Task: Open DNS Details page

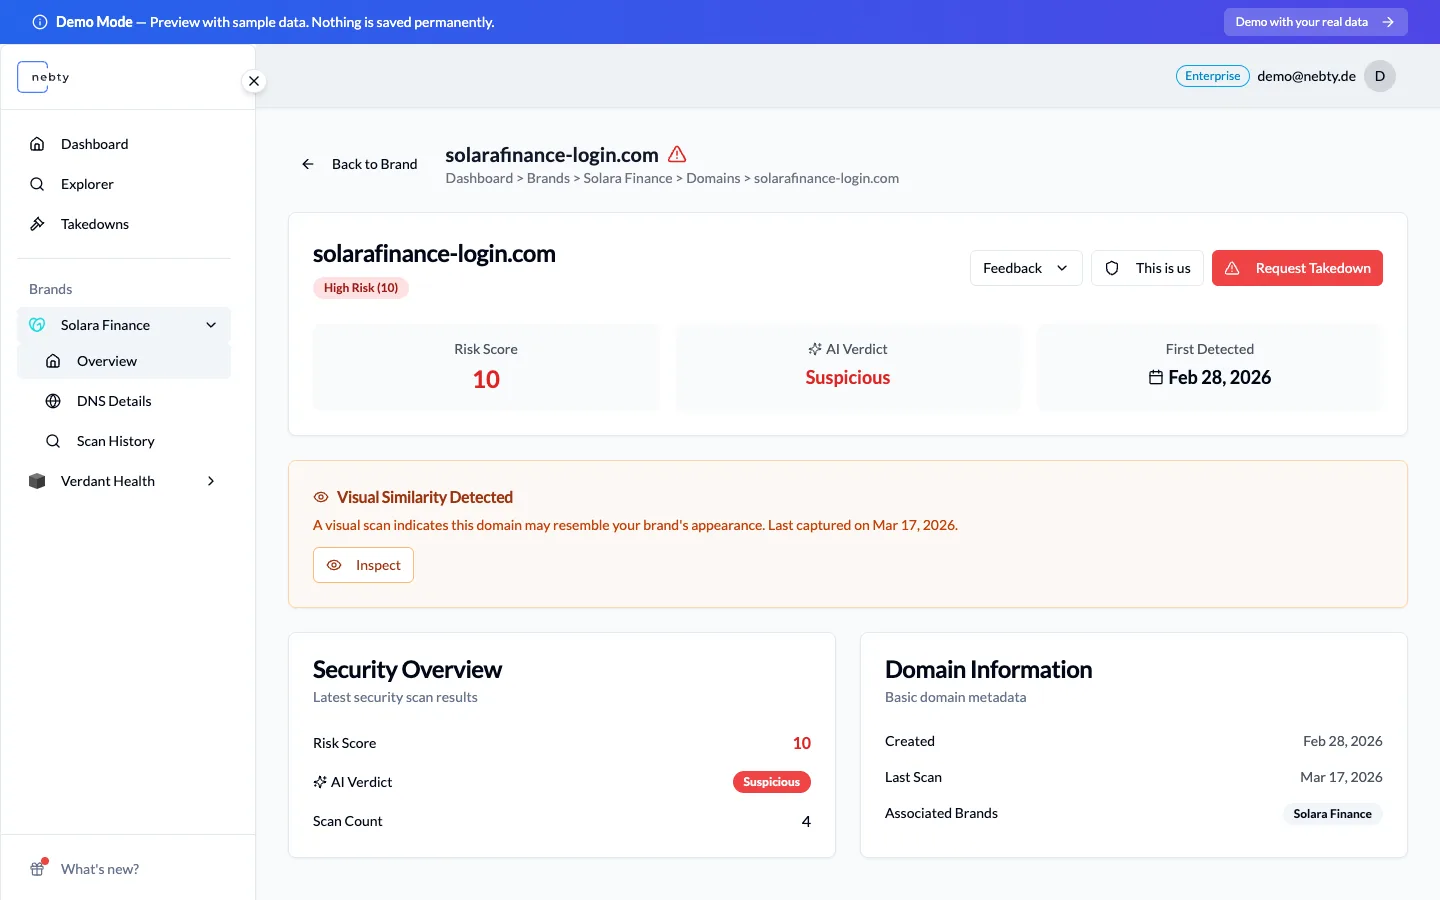Action: click(124, 401)
